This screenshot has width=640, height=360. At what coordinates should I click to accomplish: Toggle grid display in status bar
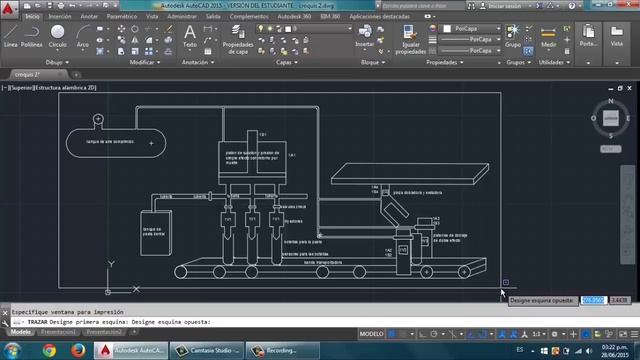(392, 334)
